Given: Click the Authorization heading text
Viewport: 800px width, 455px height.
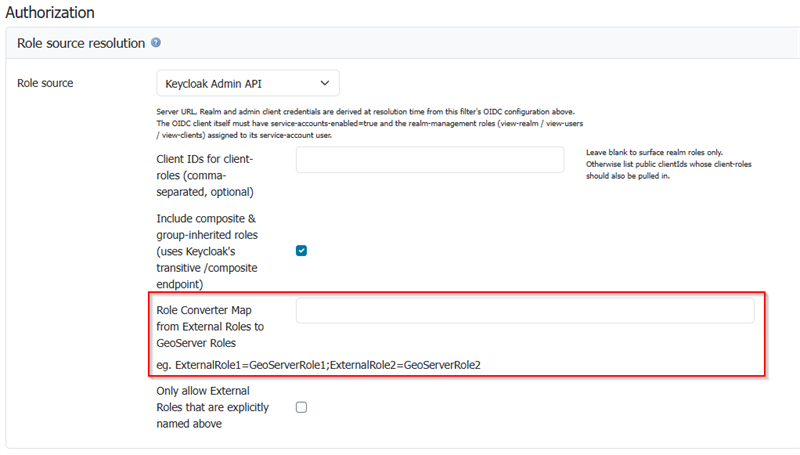Looking at the screenshot, I should tap(50, 12).
